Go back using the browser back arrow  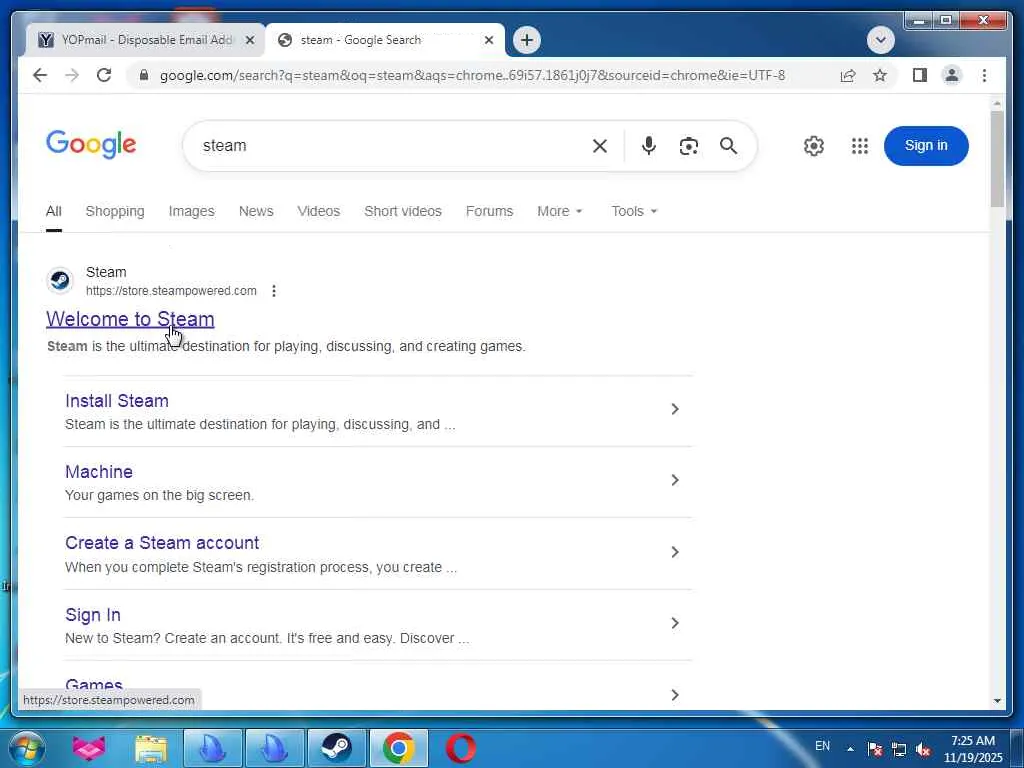40,75
